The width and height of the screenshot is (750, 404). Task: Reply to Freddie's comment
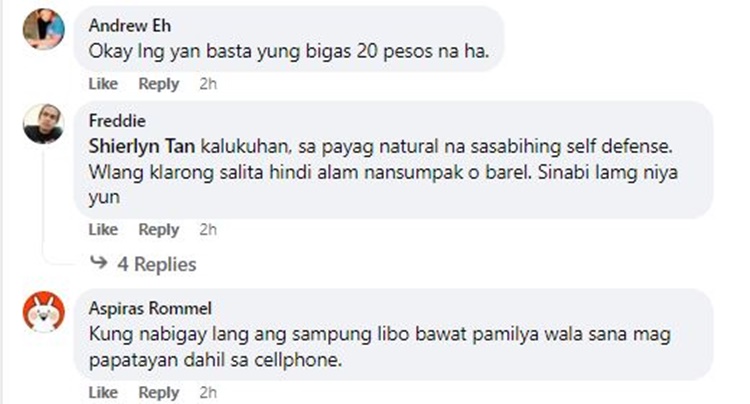[159, 230]
